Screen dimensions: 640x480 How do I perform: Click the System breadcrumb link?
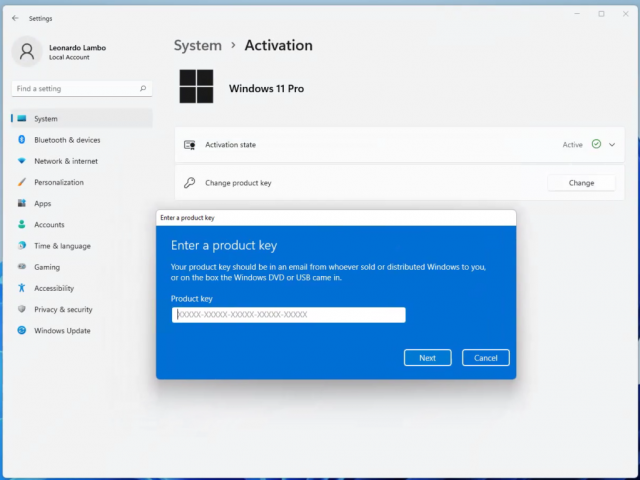coord(197,46)
